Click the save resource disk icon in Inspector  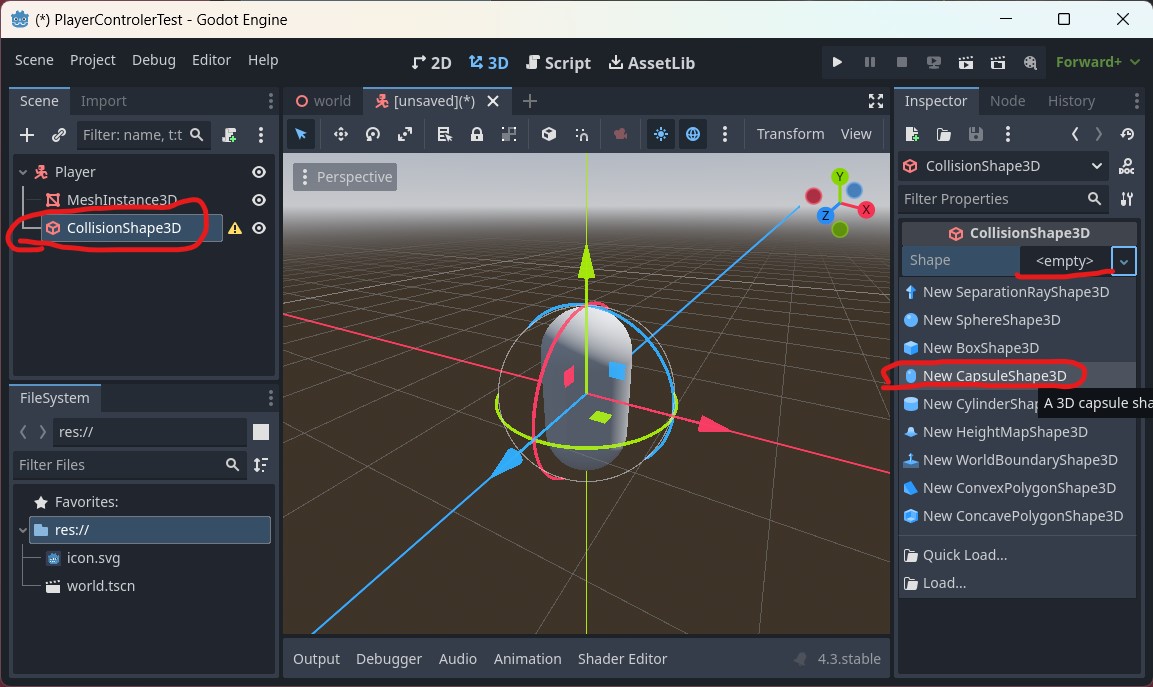(x=974, y=133)
